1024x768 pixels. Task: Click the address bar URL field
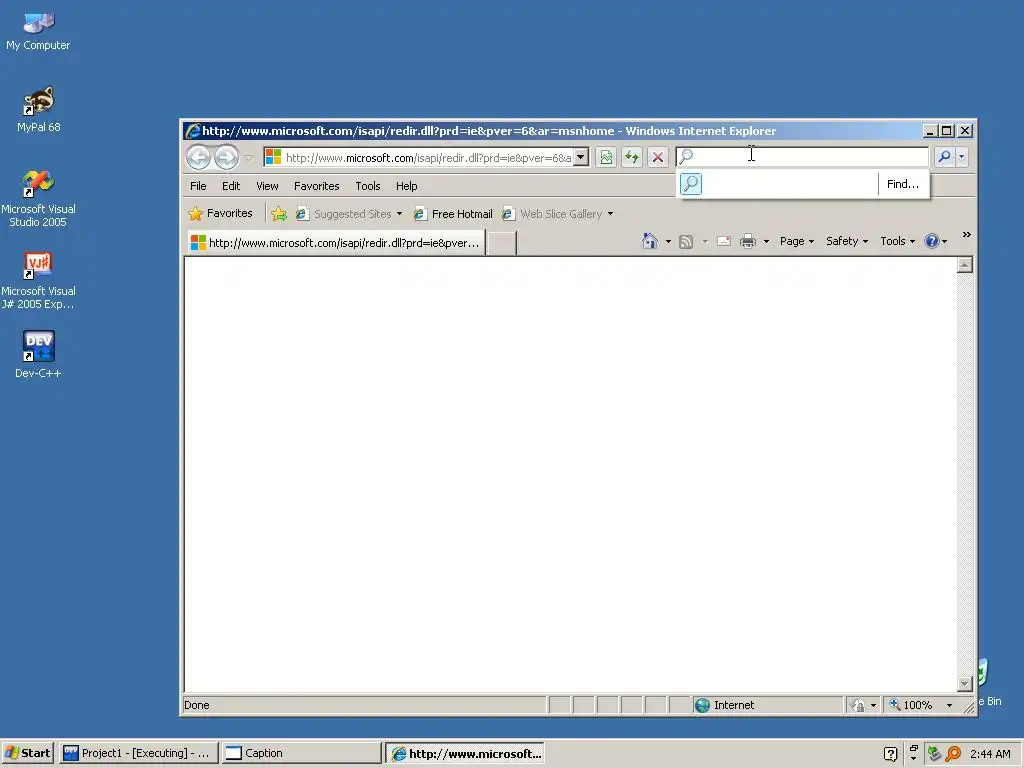point(428,157)
